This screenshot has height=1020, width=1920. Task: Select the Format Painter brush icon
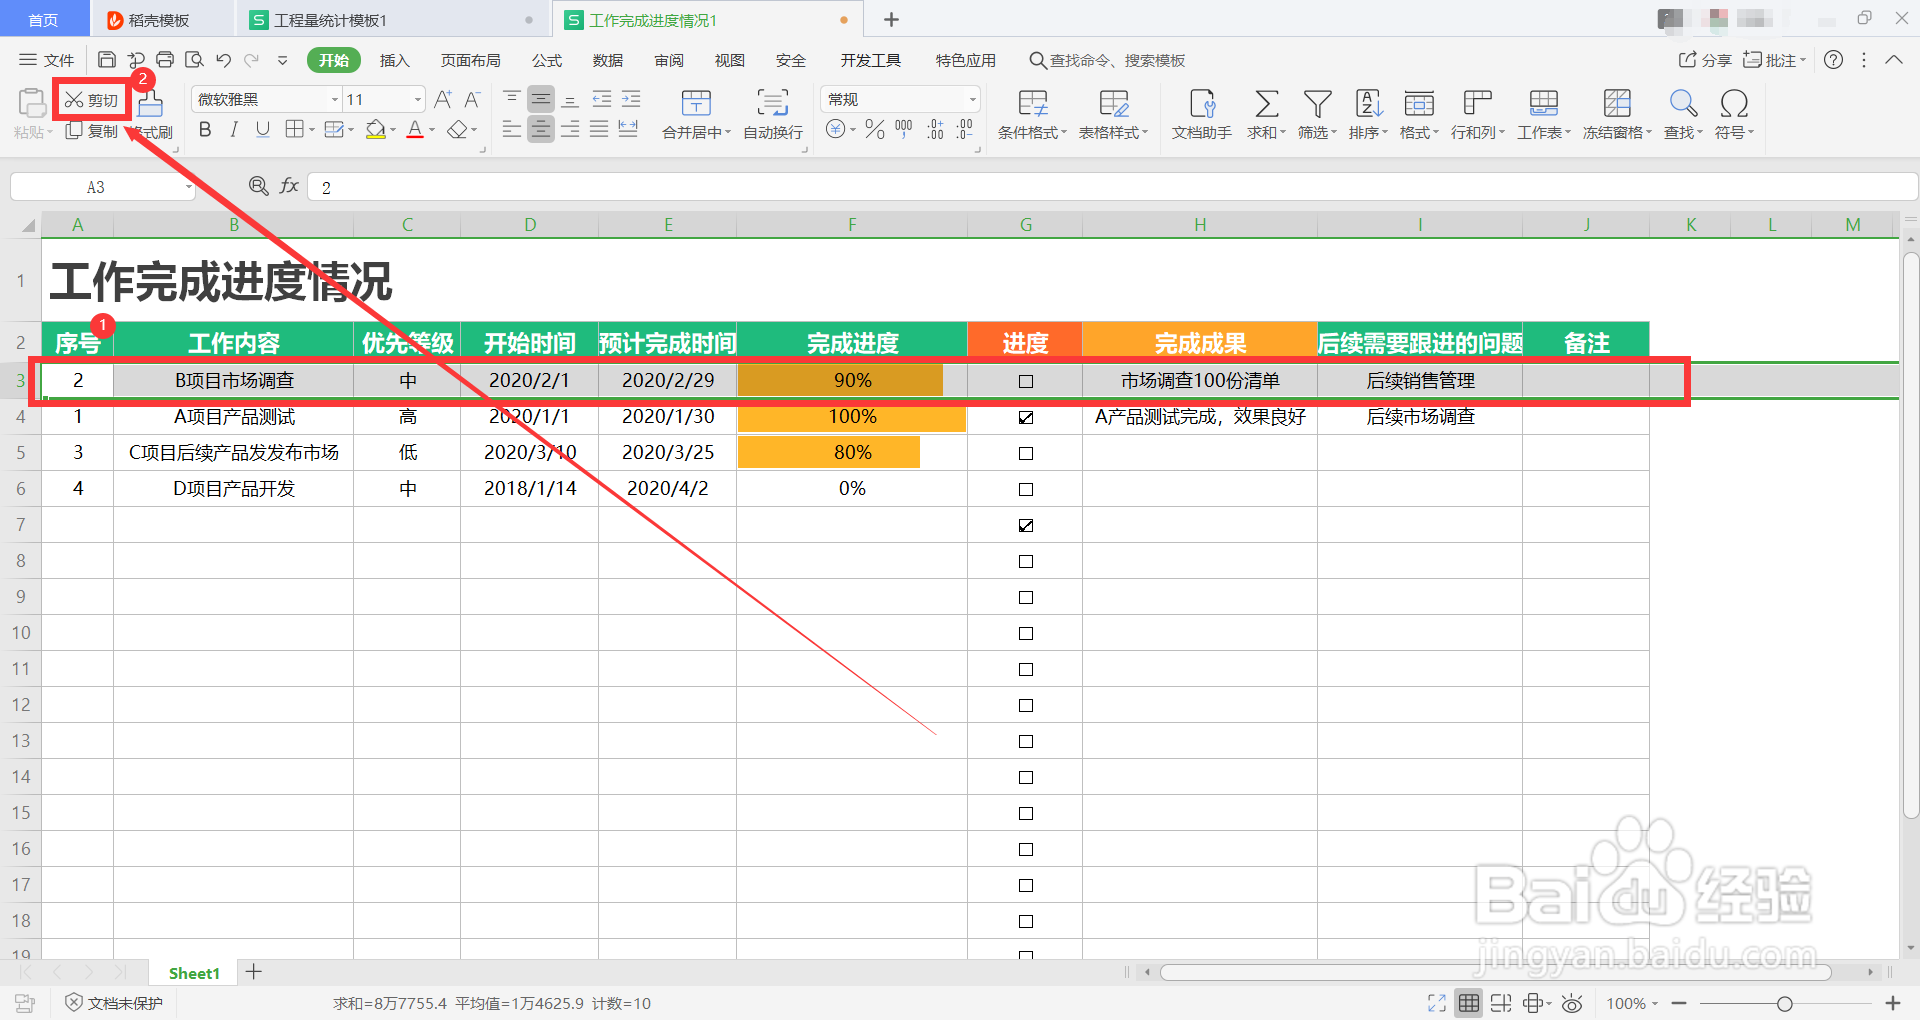[150, 103]
